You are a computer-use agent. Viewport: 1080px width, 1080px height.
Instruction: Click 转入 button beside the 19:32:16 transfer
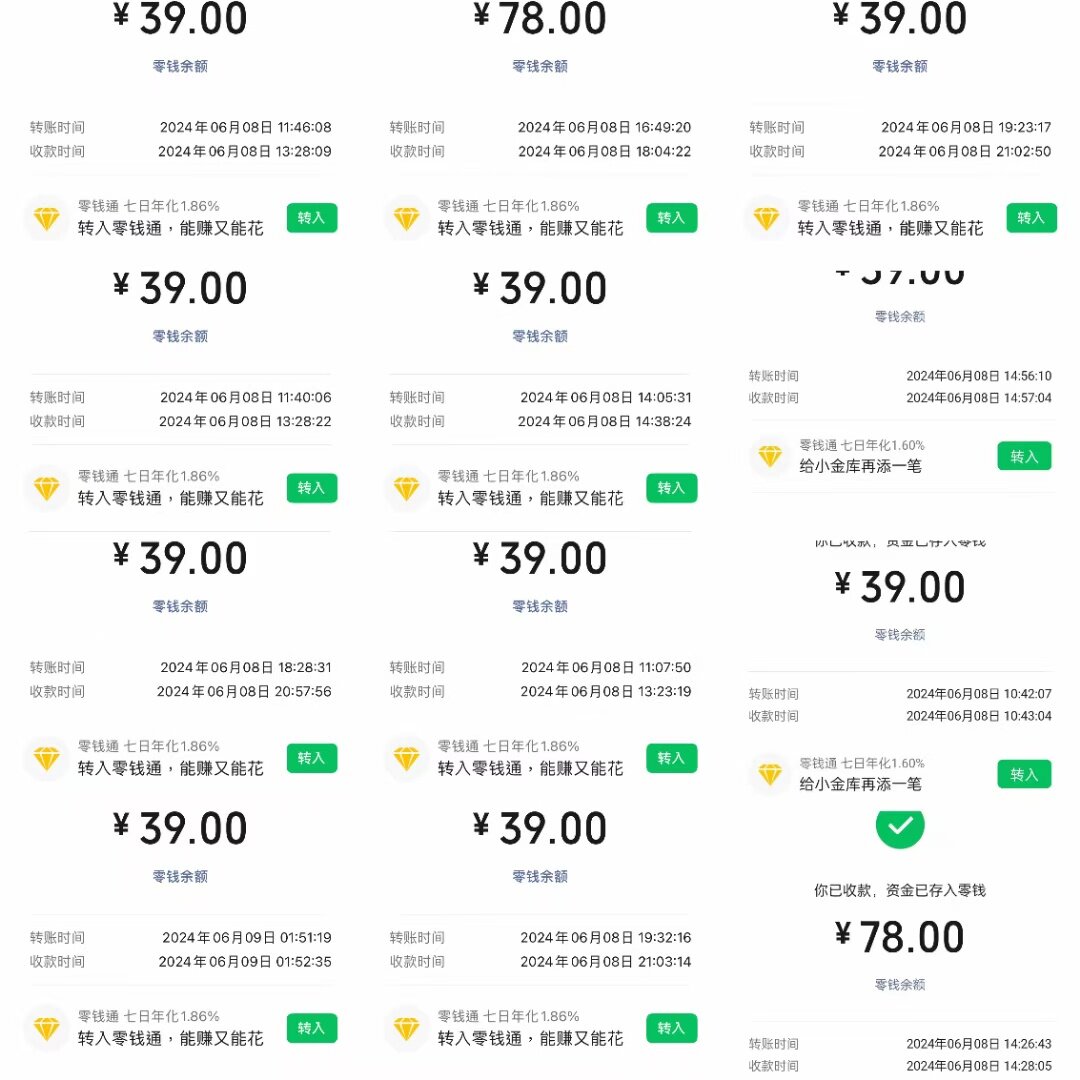click(x=672, y=1028)
